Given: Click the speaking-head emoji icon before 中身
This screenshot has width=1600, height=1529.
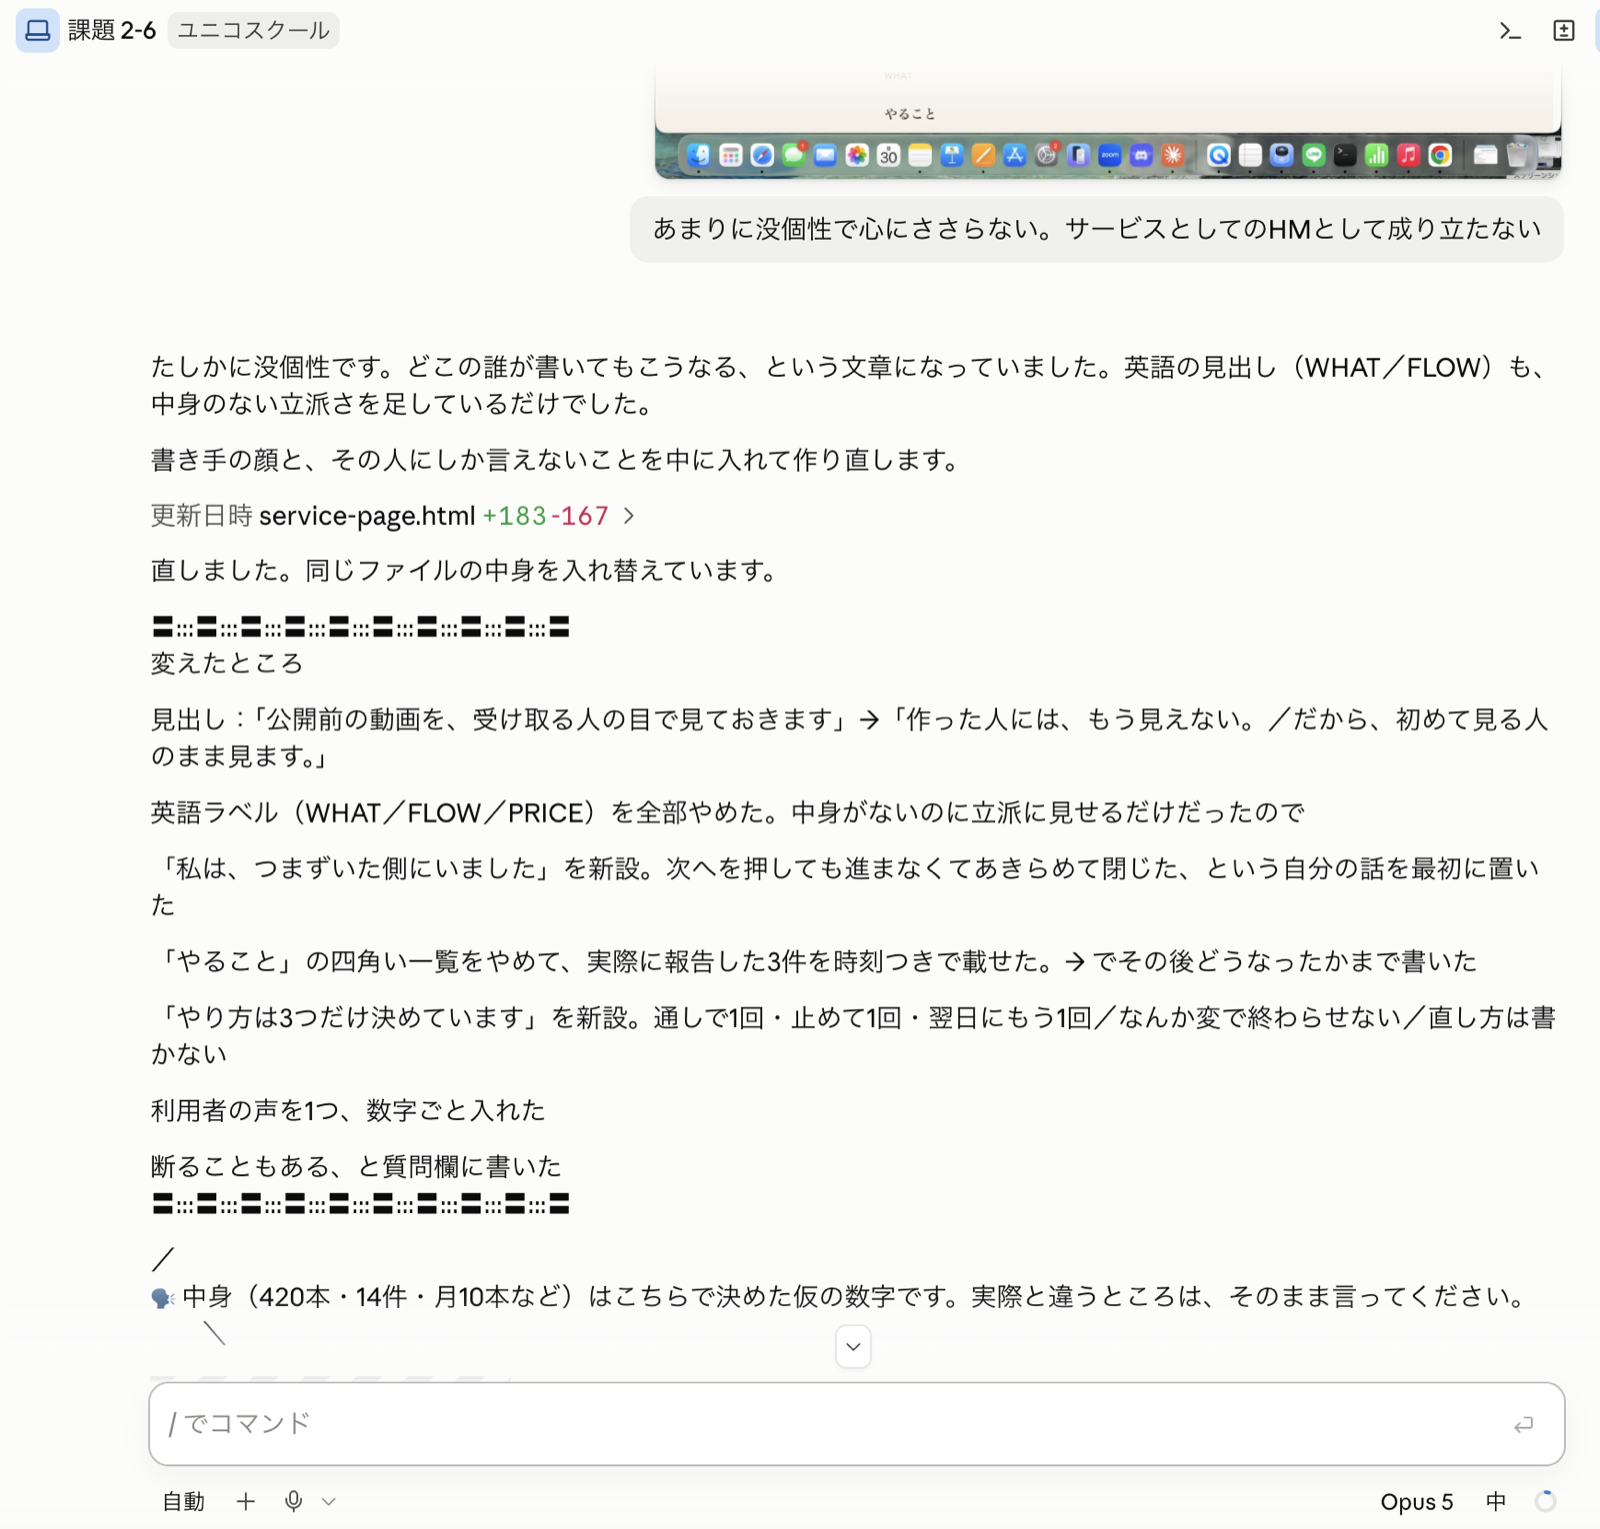Looking at the screenshot, I should pos(163,1298).
